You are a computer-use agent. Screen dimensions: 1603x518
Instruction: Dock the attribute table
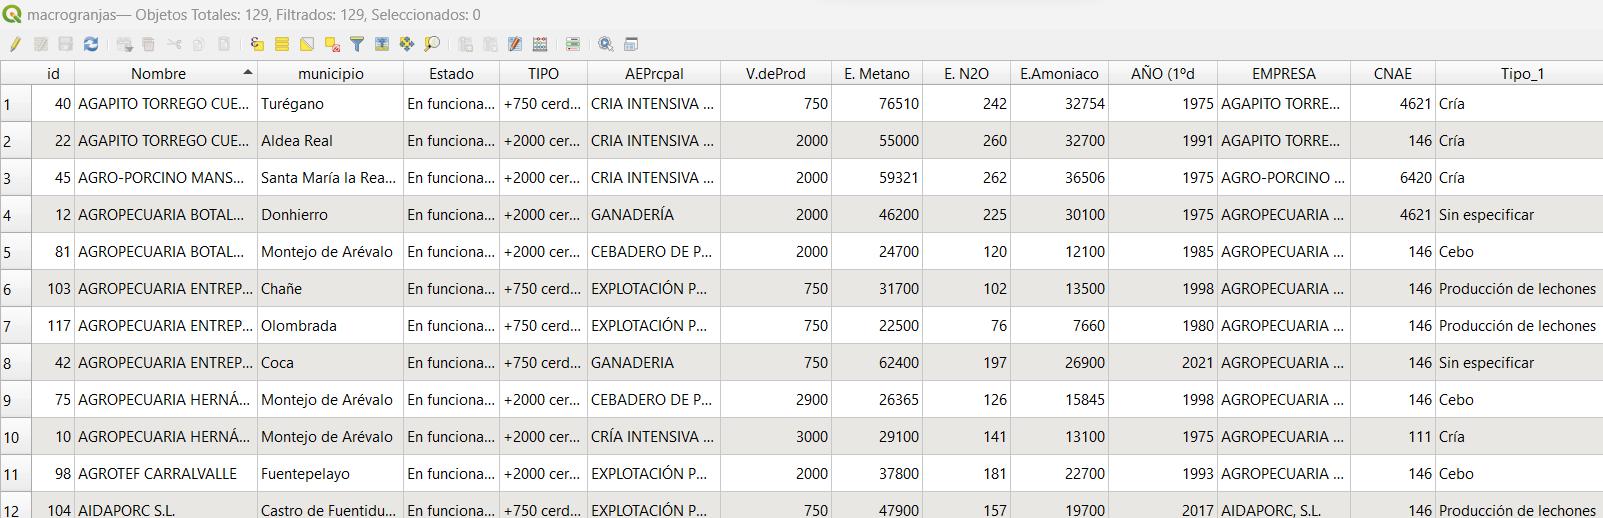[631, 44]
